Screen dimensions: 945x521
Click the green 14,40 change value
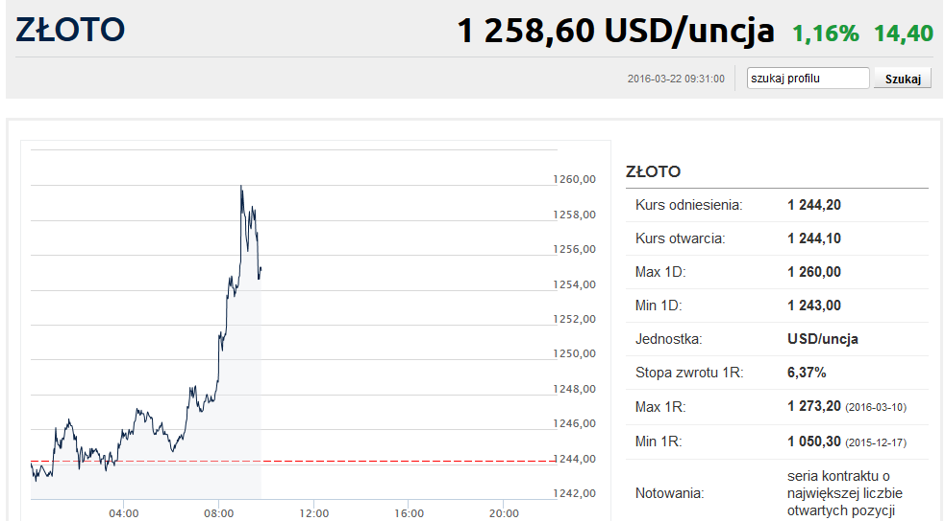[x=903, y=34]
